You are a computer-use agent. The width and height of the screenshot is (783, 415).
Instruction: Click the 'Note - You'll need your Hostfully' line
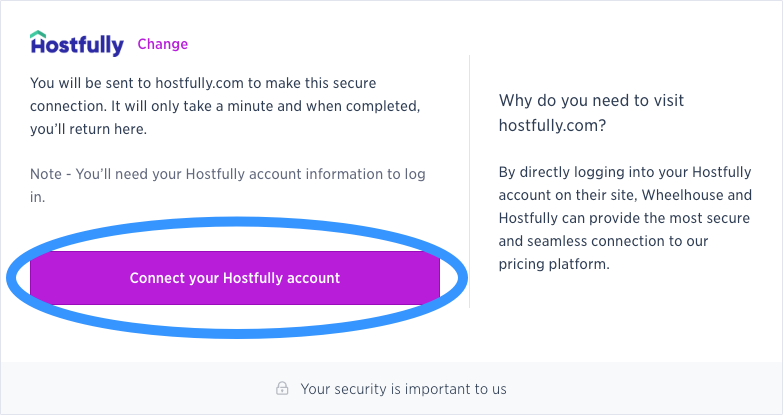point(228,174)
